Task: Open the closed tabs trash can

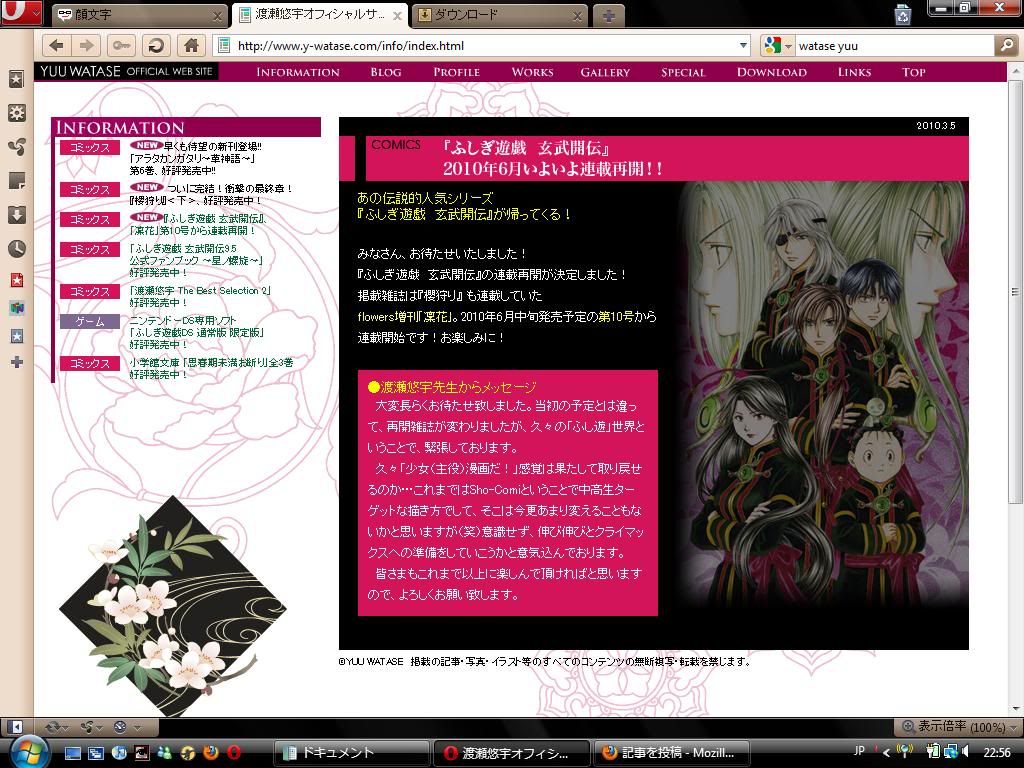Action: pyautogui.click(x=903, y=14)
